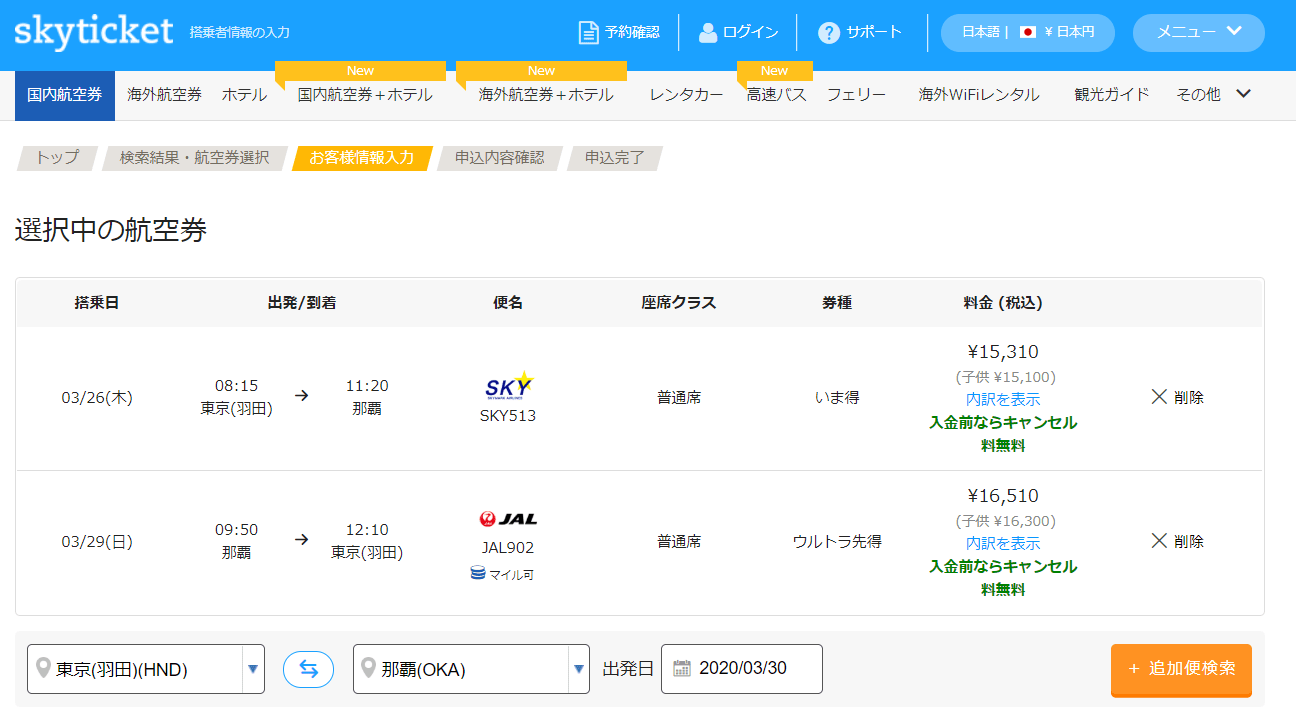
Task: Click the login (ログイン) user icon
Action: tap(708, 32)
